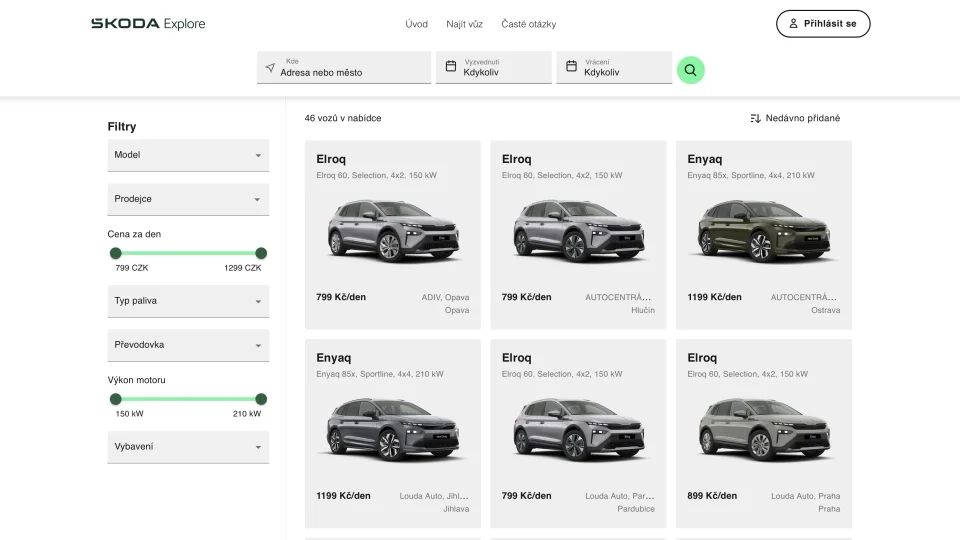The height and width of the screenshot is (540, 960).
Task: Click the calendar icon in Vrácení field
Action: (572, 67)
